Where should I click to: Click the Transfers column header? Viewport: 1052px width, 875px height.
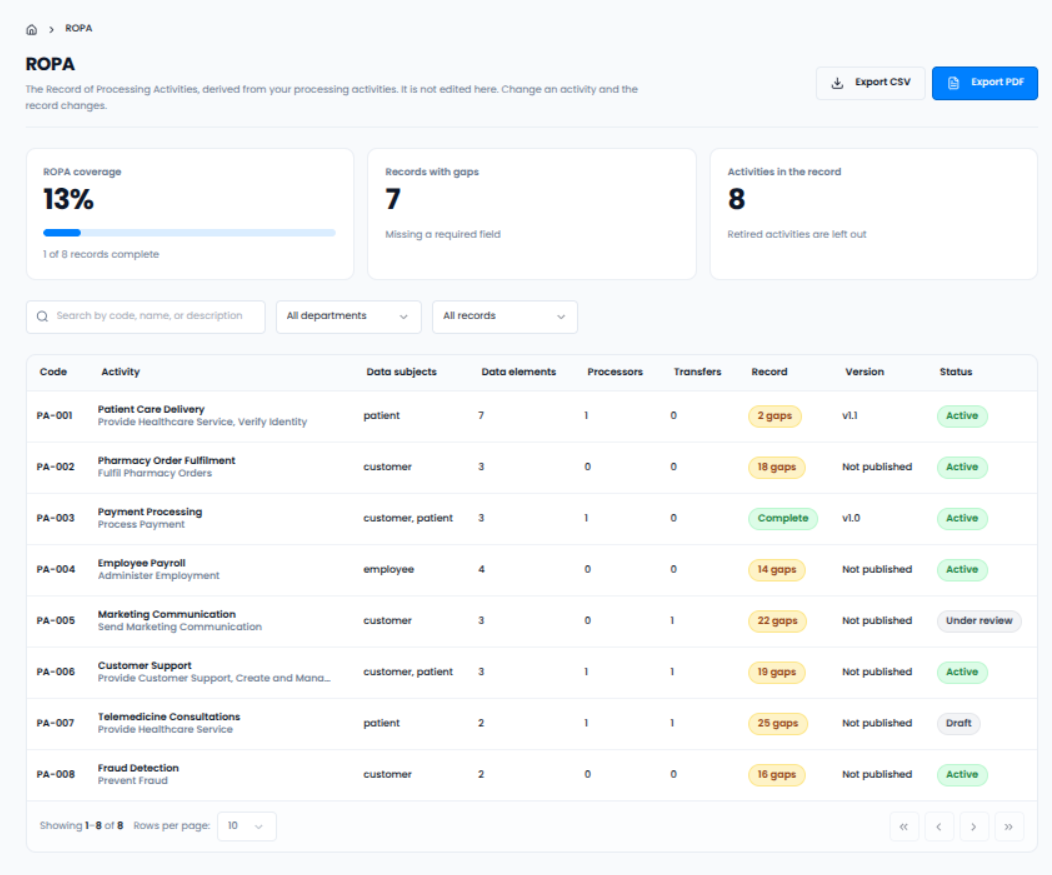697,372
